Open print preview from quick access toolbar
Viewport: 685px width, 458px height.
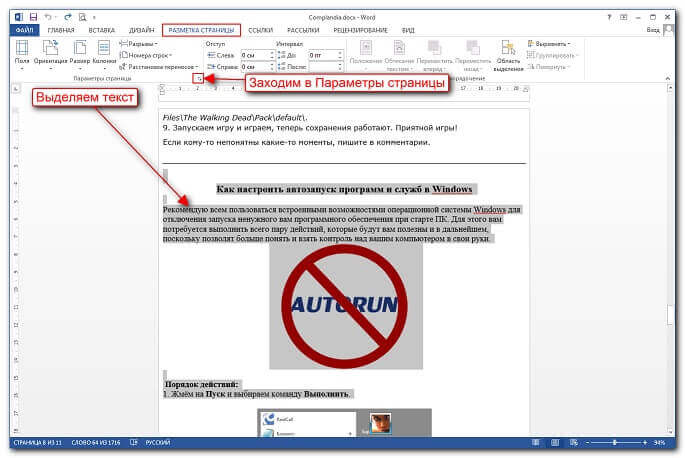[x=83, y=17]
